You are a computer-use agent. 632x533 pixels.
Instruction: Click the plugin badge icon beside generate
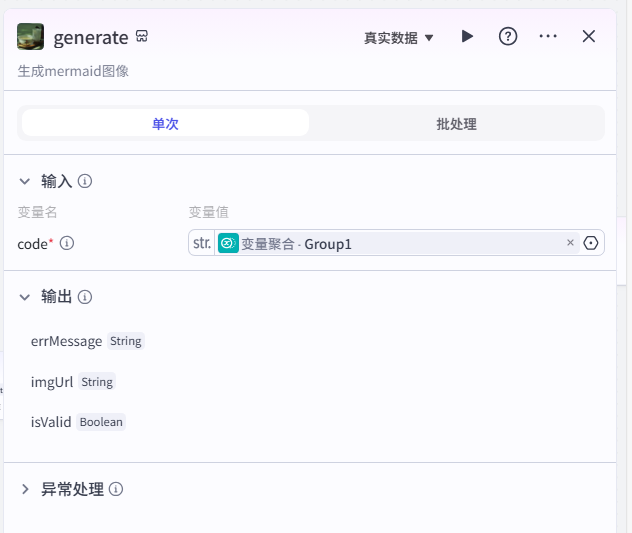(142, 36)
